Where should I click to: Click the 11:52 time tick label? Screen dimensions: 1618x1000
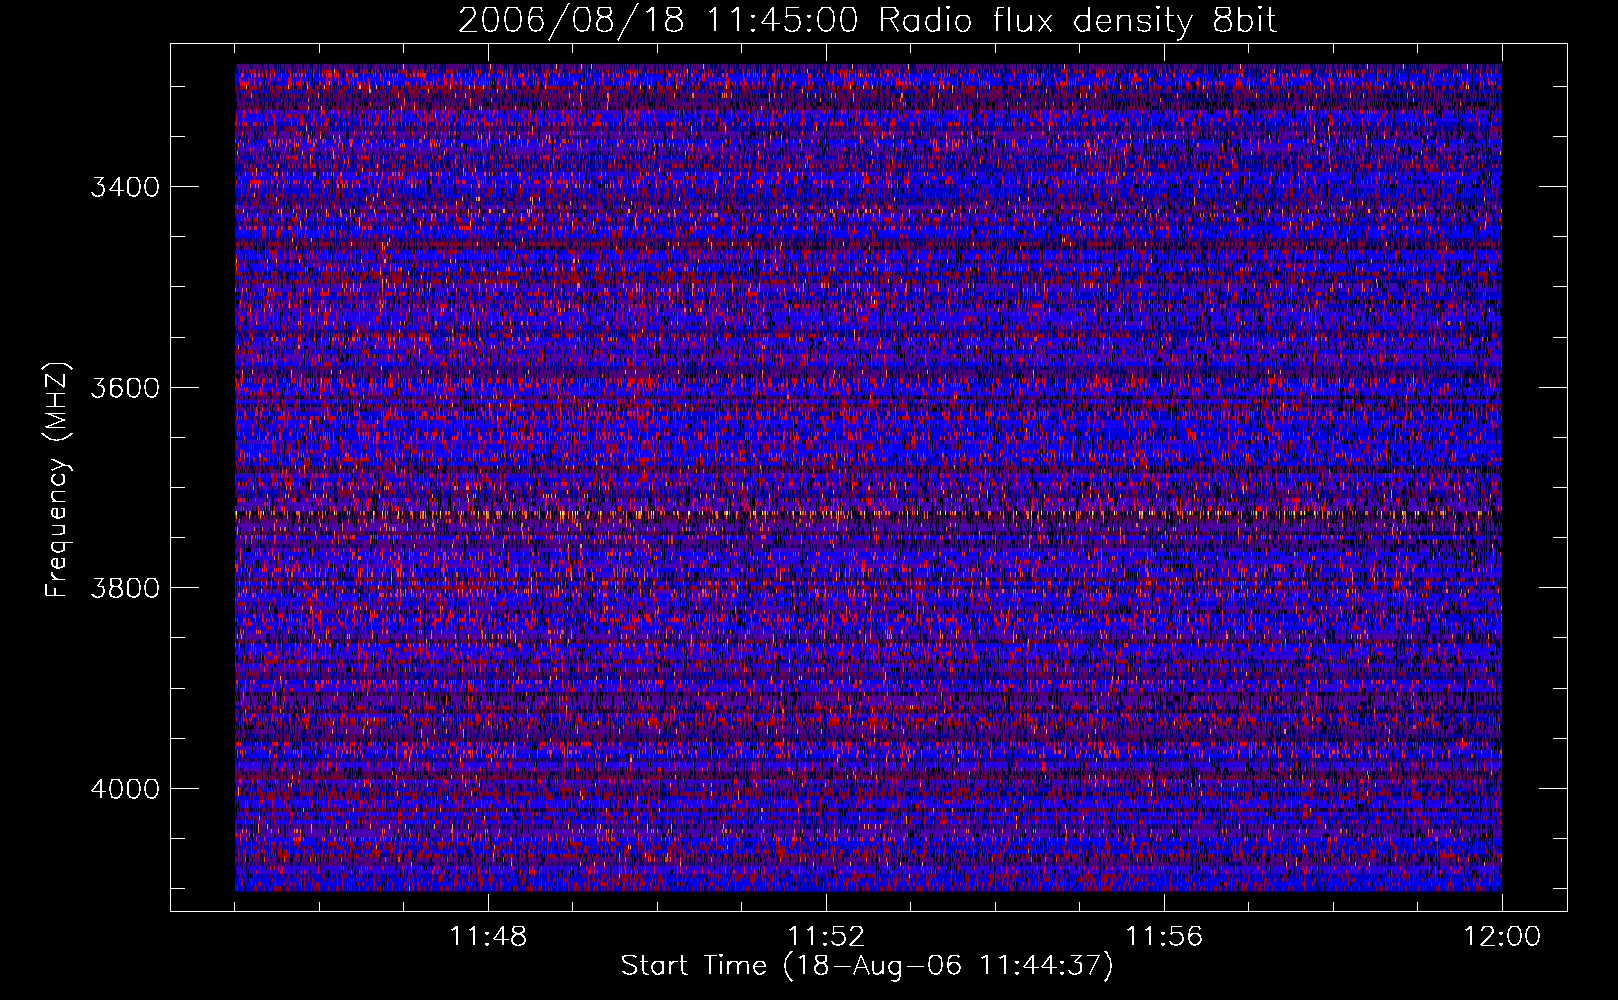826,937
